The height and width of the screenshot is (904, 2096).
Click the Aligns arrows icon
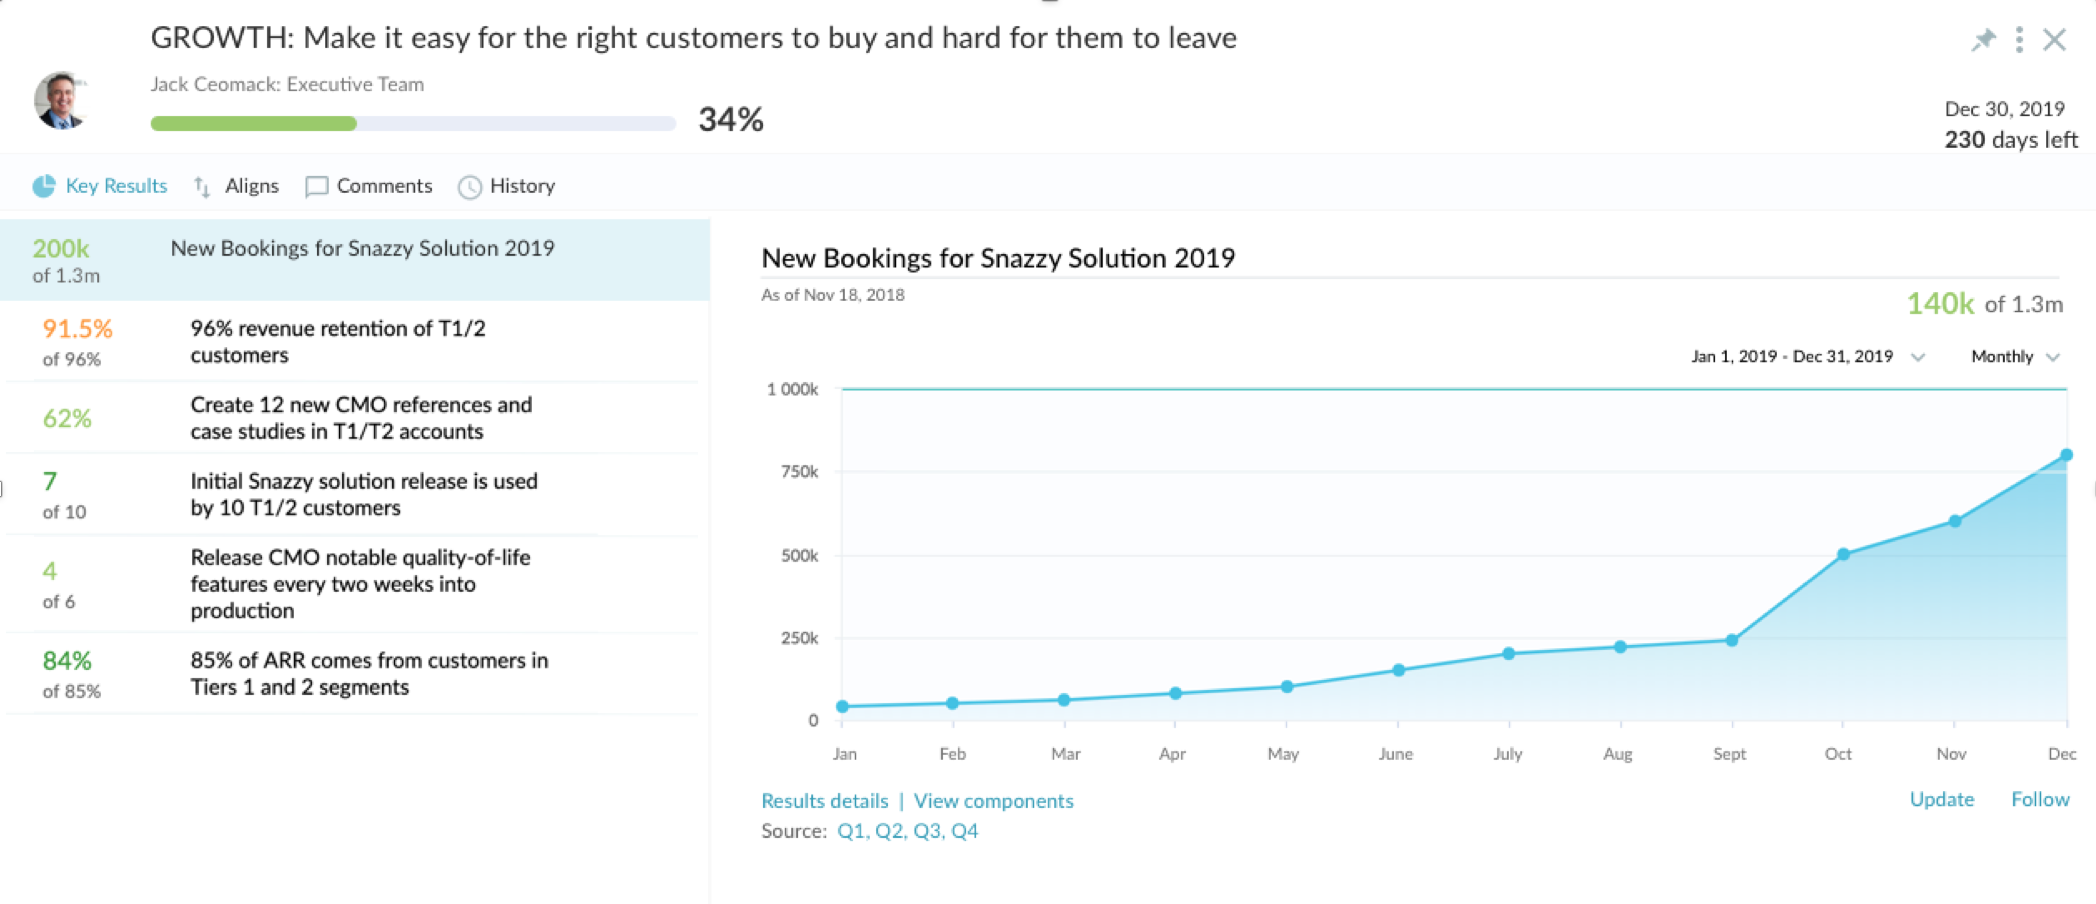[x=202, y=187]
